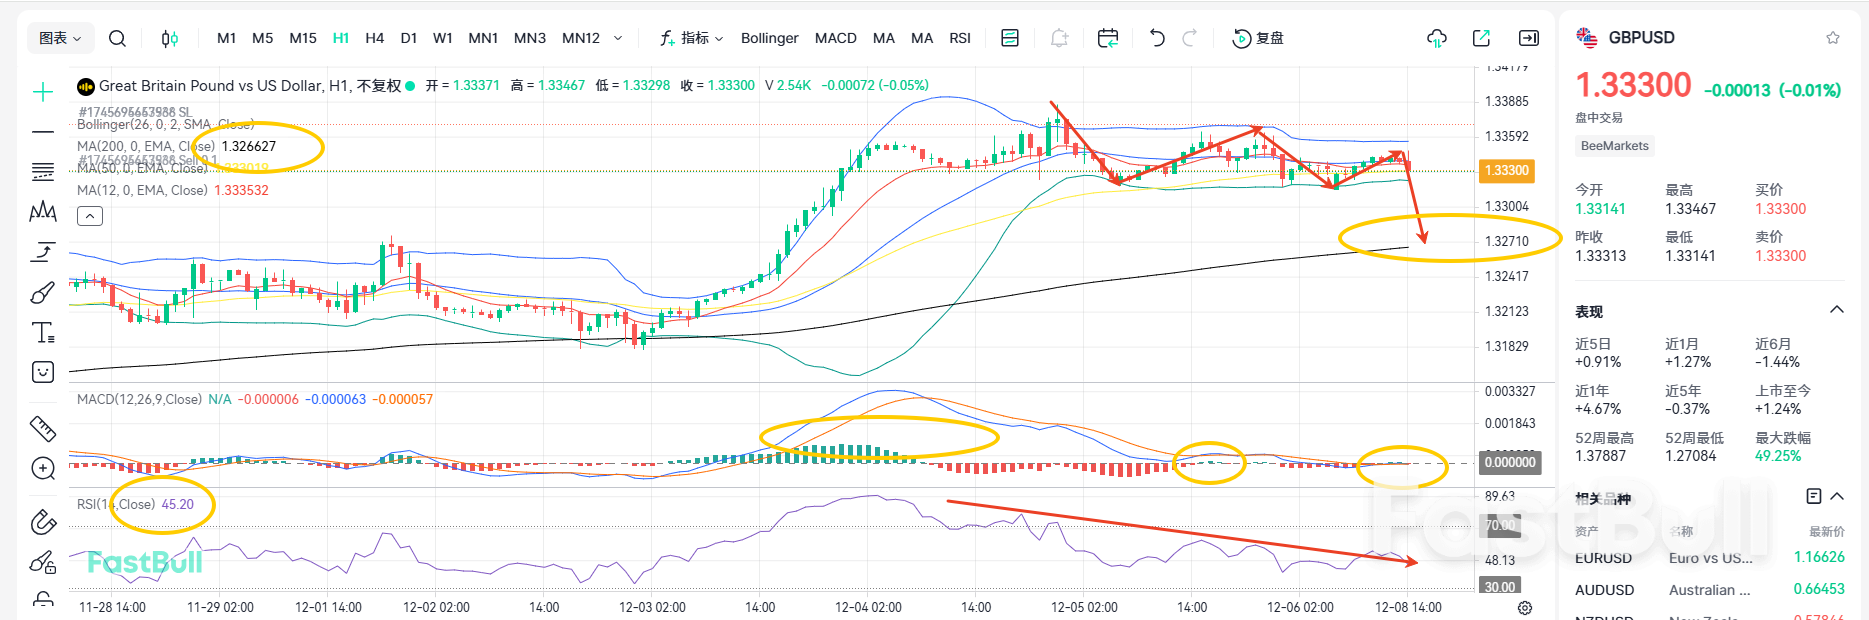Open the 图表 dropdown
1869x620 pixels.
click(x=60, y=38)
